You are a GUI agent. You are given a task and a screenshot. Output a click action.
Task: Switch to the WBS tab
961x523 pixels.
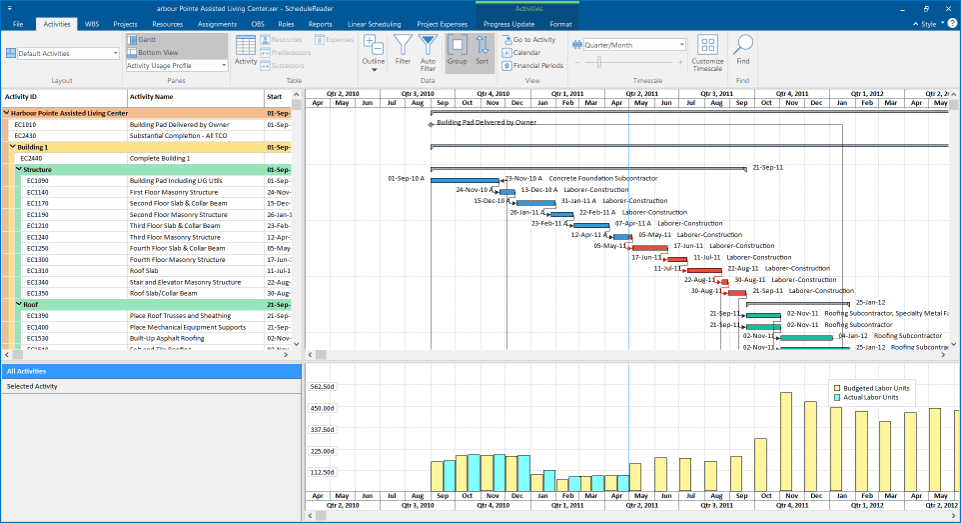click(x=92, y=24)
